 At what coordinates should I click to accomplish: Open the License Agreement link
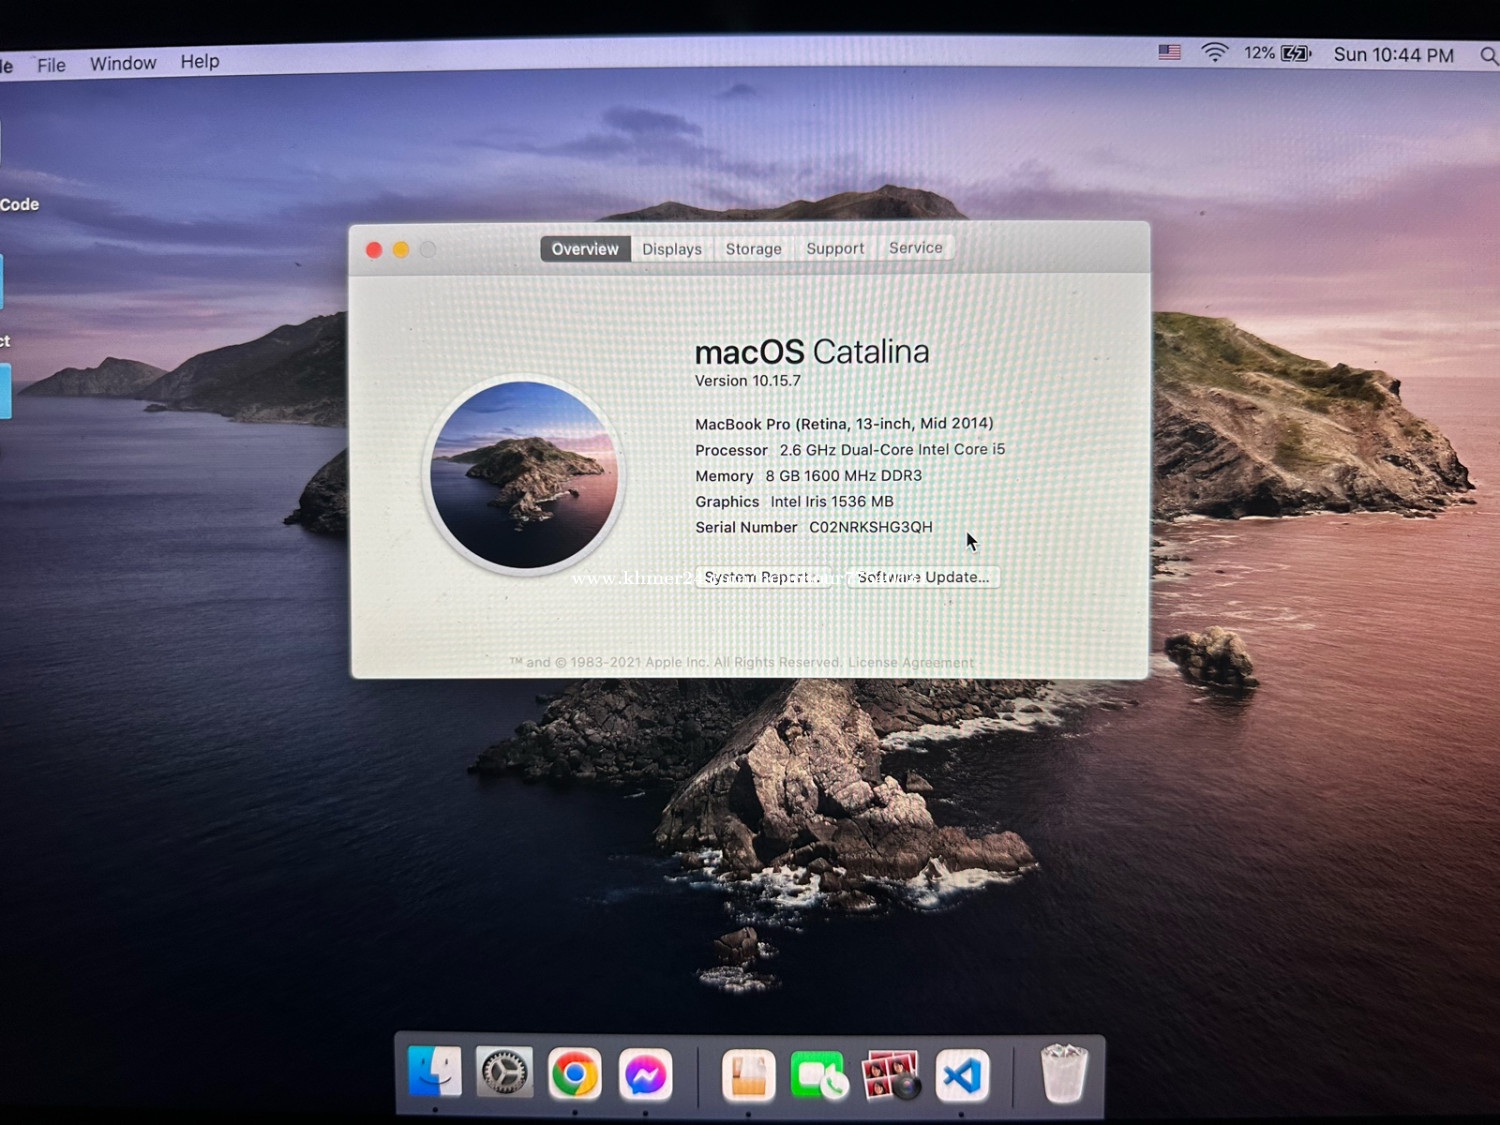(x=910, y=662)
